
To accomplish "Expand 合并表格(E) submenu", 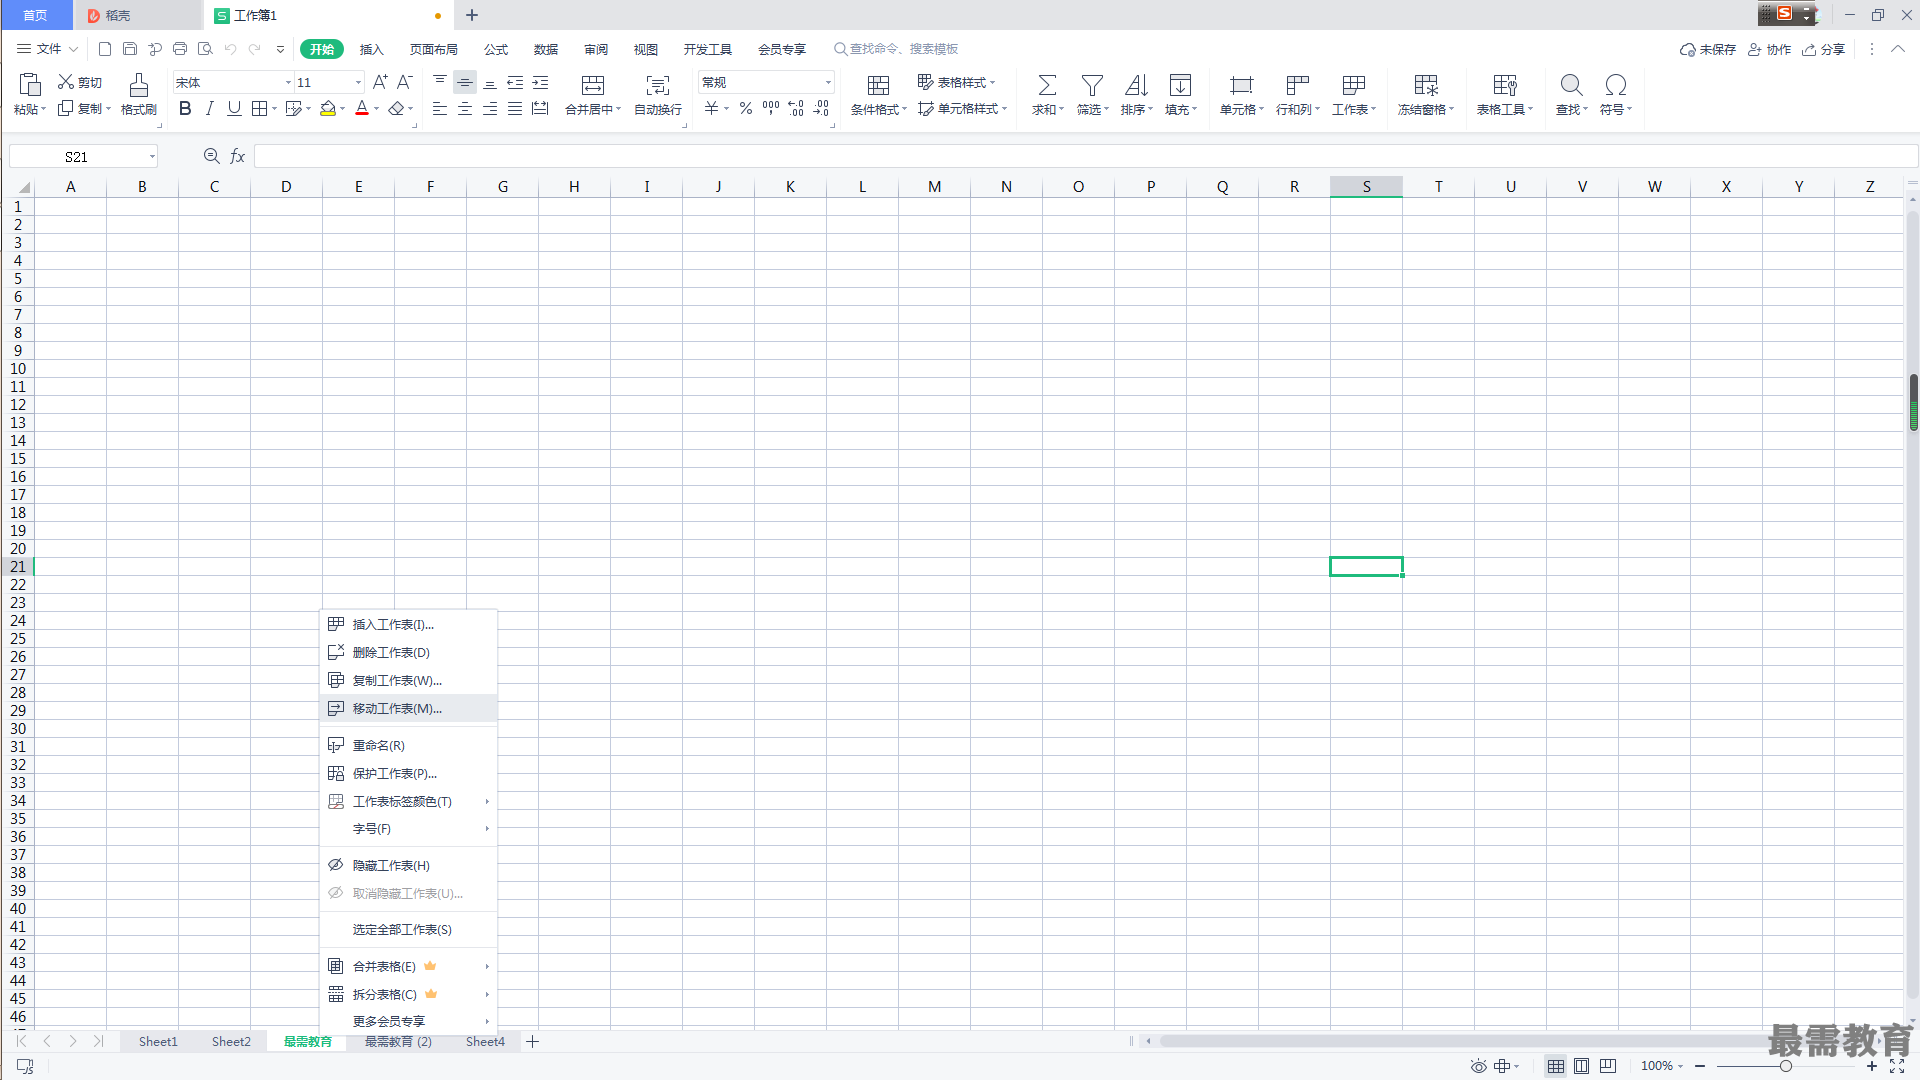I will click(x=408, y=966).
